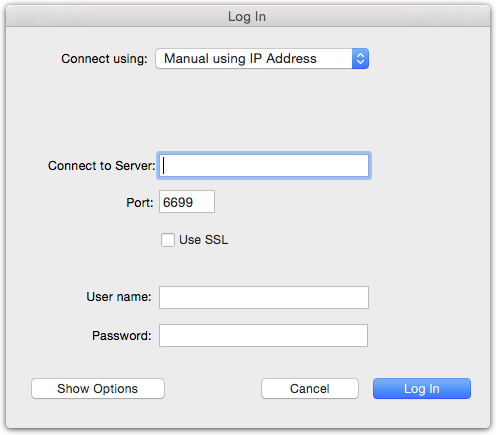Viewport: 496px width, 435px height.
Task: Cancel the login dialog
Action: (310, 389)
